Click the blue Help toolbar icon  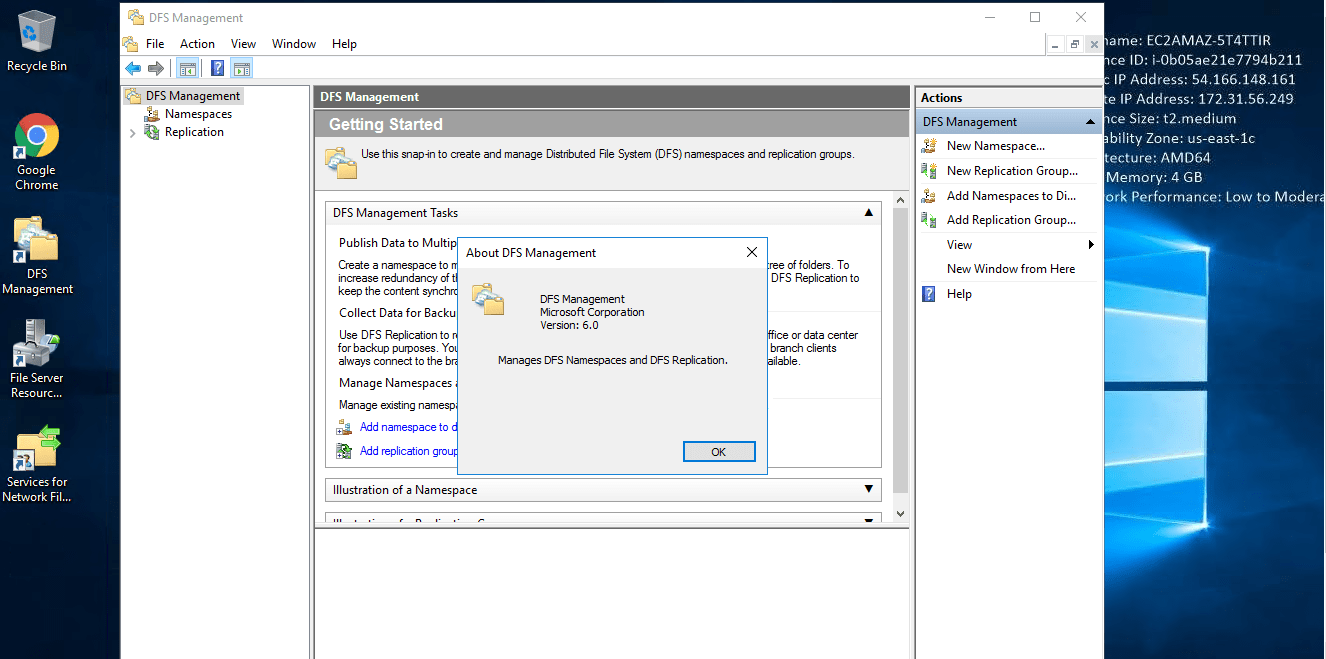pyautogui.click(x=217, y=68)
